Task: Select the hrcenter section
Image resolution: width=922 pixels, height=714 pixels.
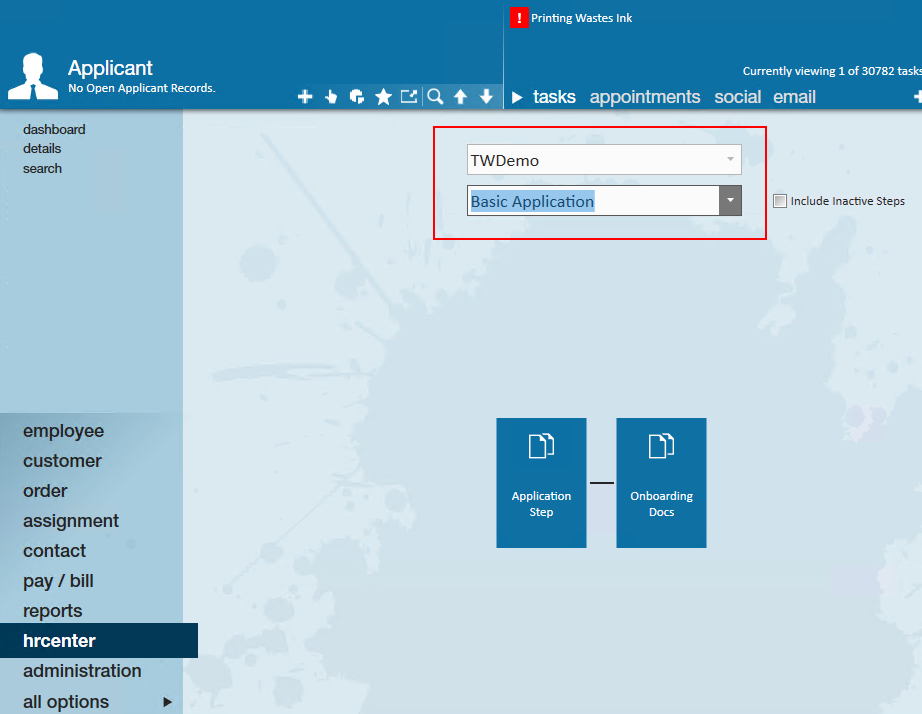Action: pyautogui.click(x=99, y=640)
